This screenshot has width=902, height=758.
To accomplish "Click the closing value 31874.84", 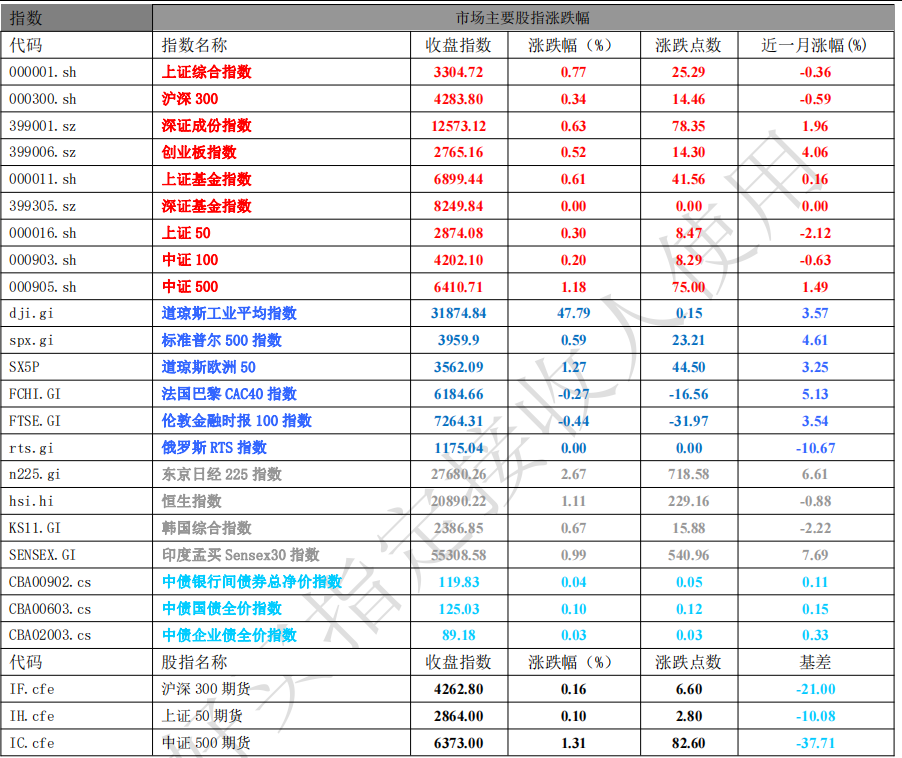I will 458,313.
